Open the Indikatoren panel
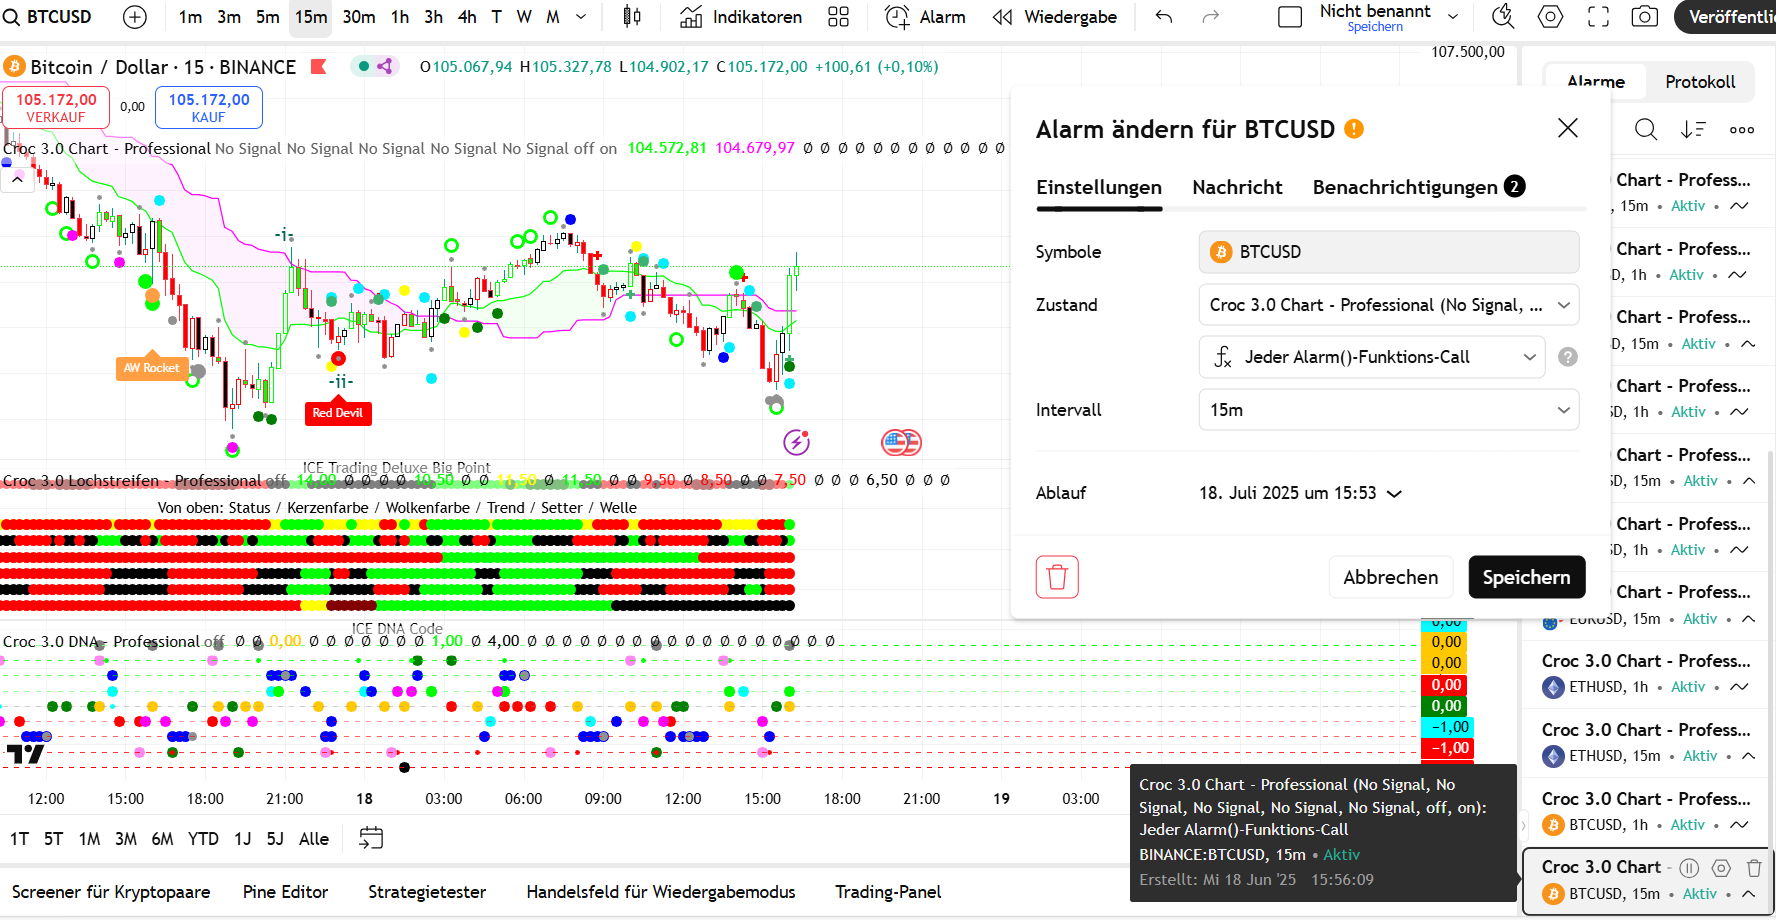Image resolution: width=1776 pixels, height=920 pixels. click(741, 17)
